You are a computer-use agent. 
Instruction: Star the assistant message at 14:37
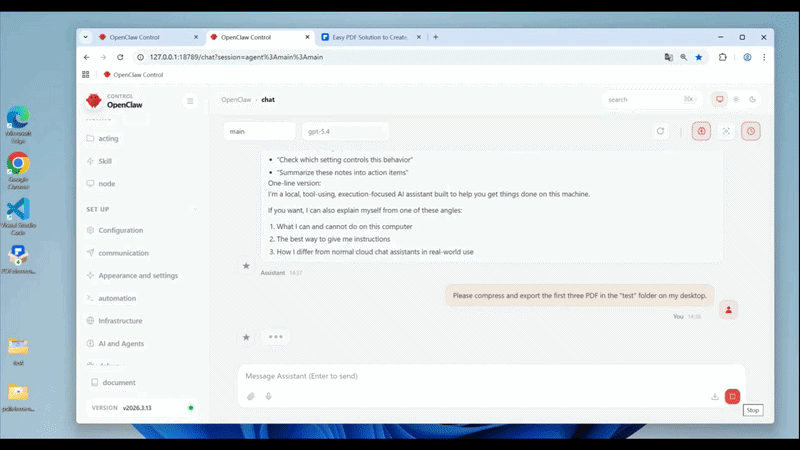click(x=246, y=266)
